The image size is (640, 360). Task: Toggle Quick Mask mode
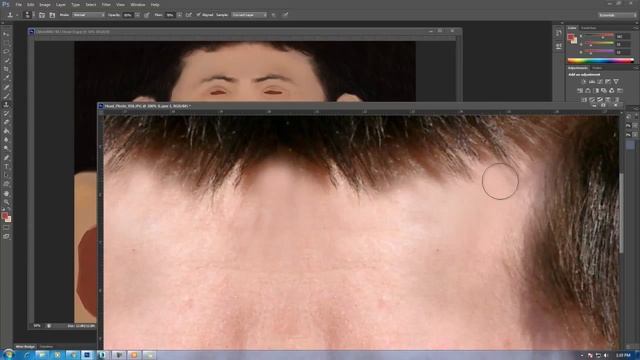[6, 228]
